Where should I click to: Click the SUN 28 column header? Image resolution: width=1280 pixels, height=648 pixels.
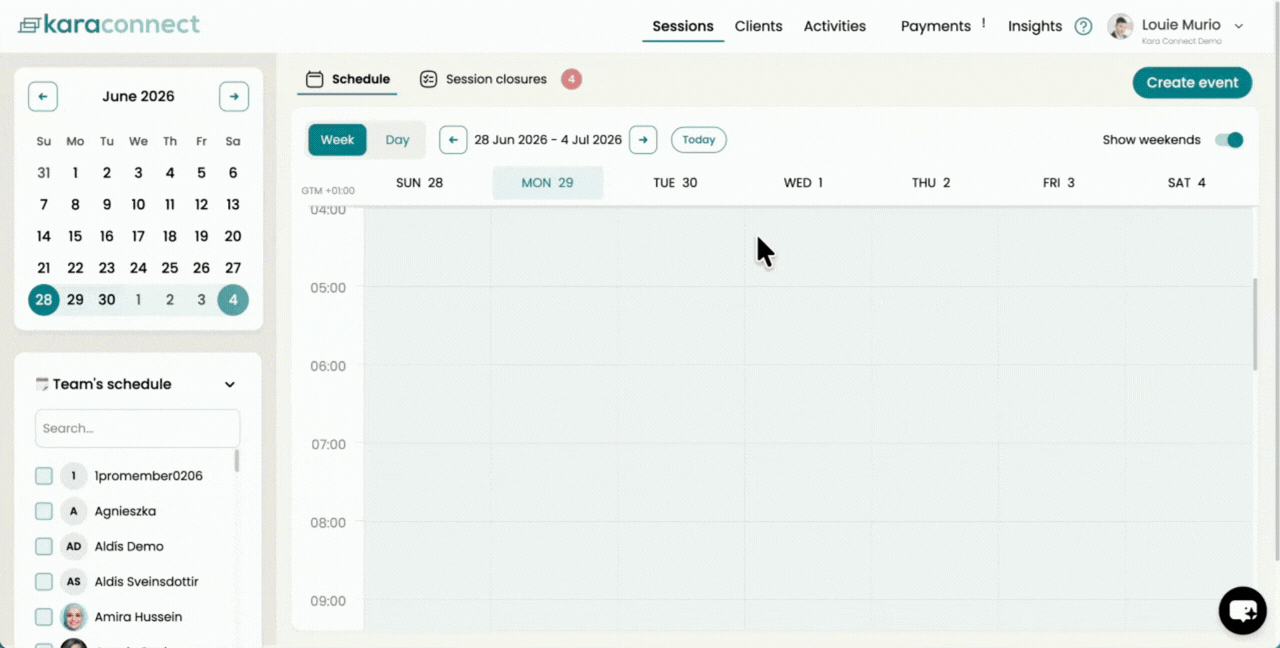point(419,183)
